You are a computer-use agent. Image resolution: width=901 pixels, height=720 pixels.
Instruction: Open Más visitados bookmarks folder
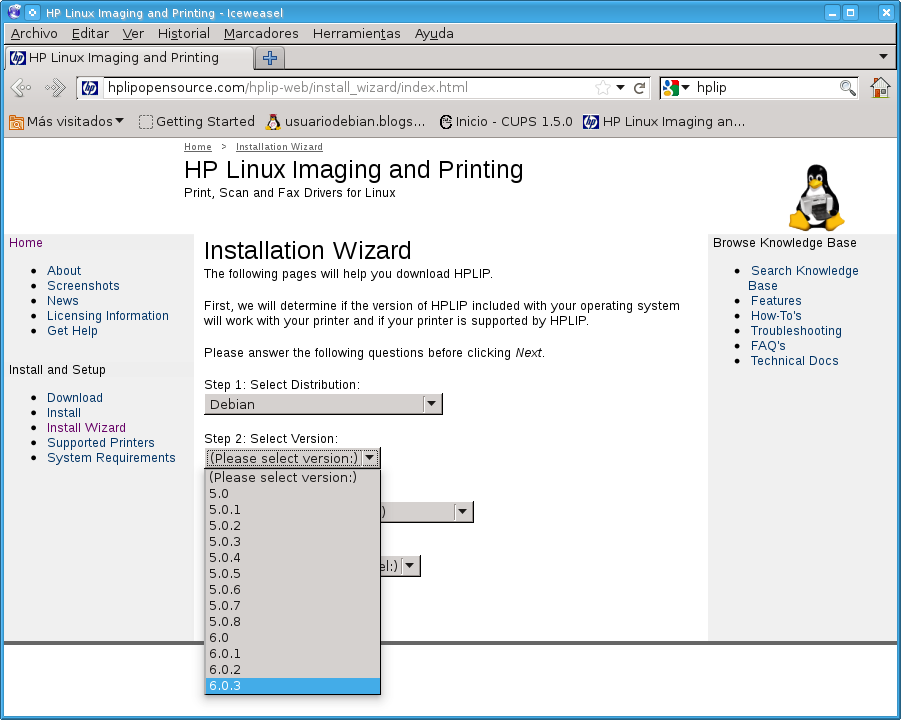pyautogui.click(x=66, y=121)
